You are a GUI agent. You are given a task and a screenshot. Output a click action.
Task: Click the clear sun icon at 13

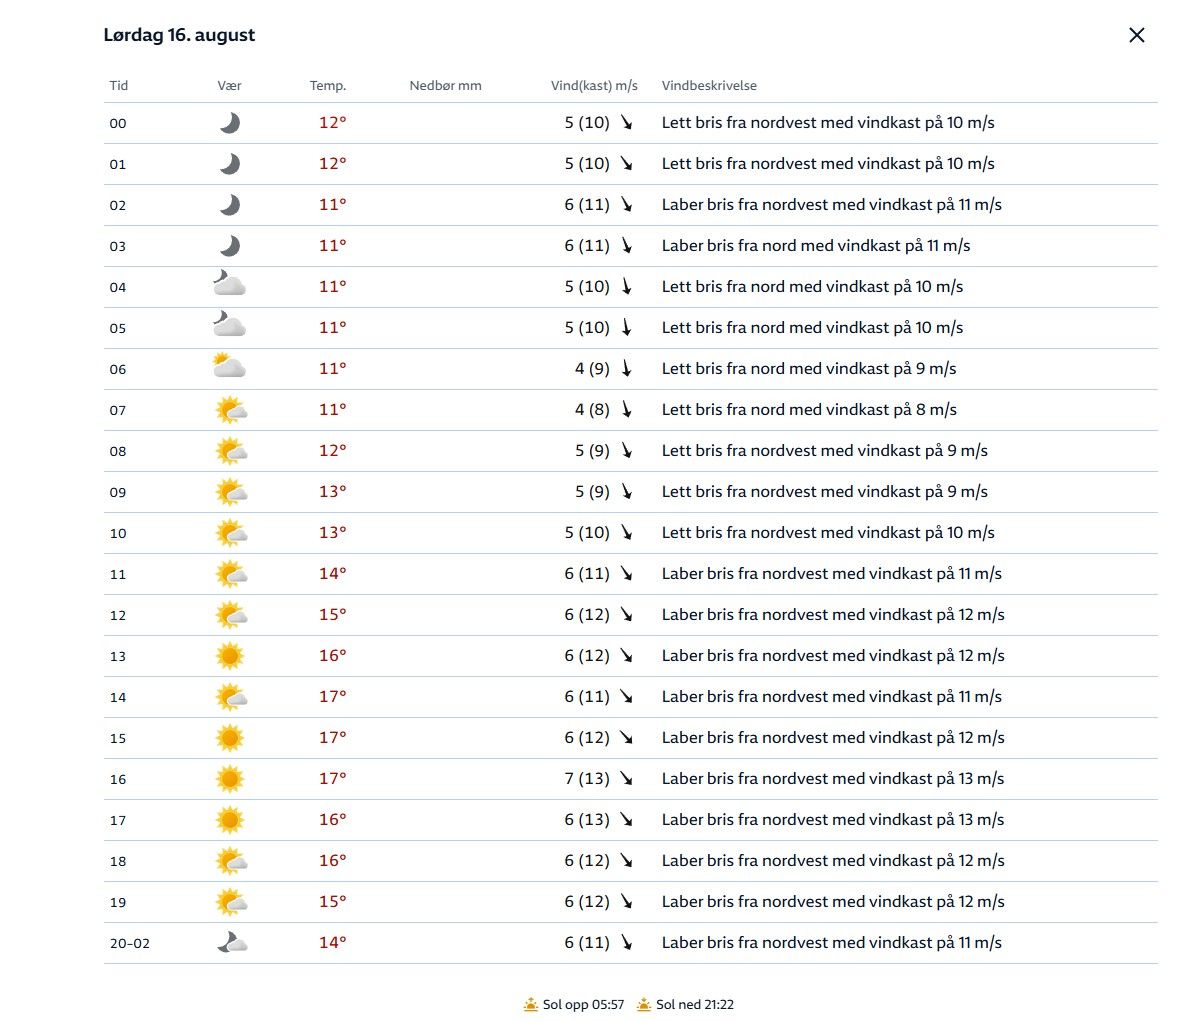point(230,656)
